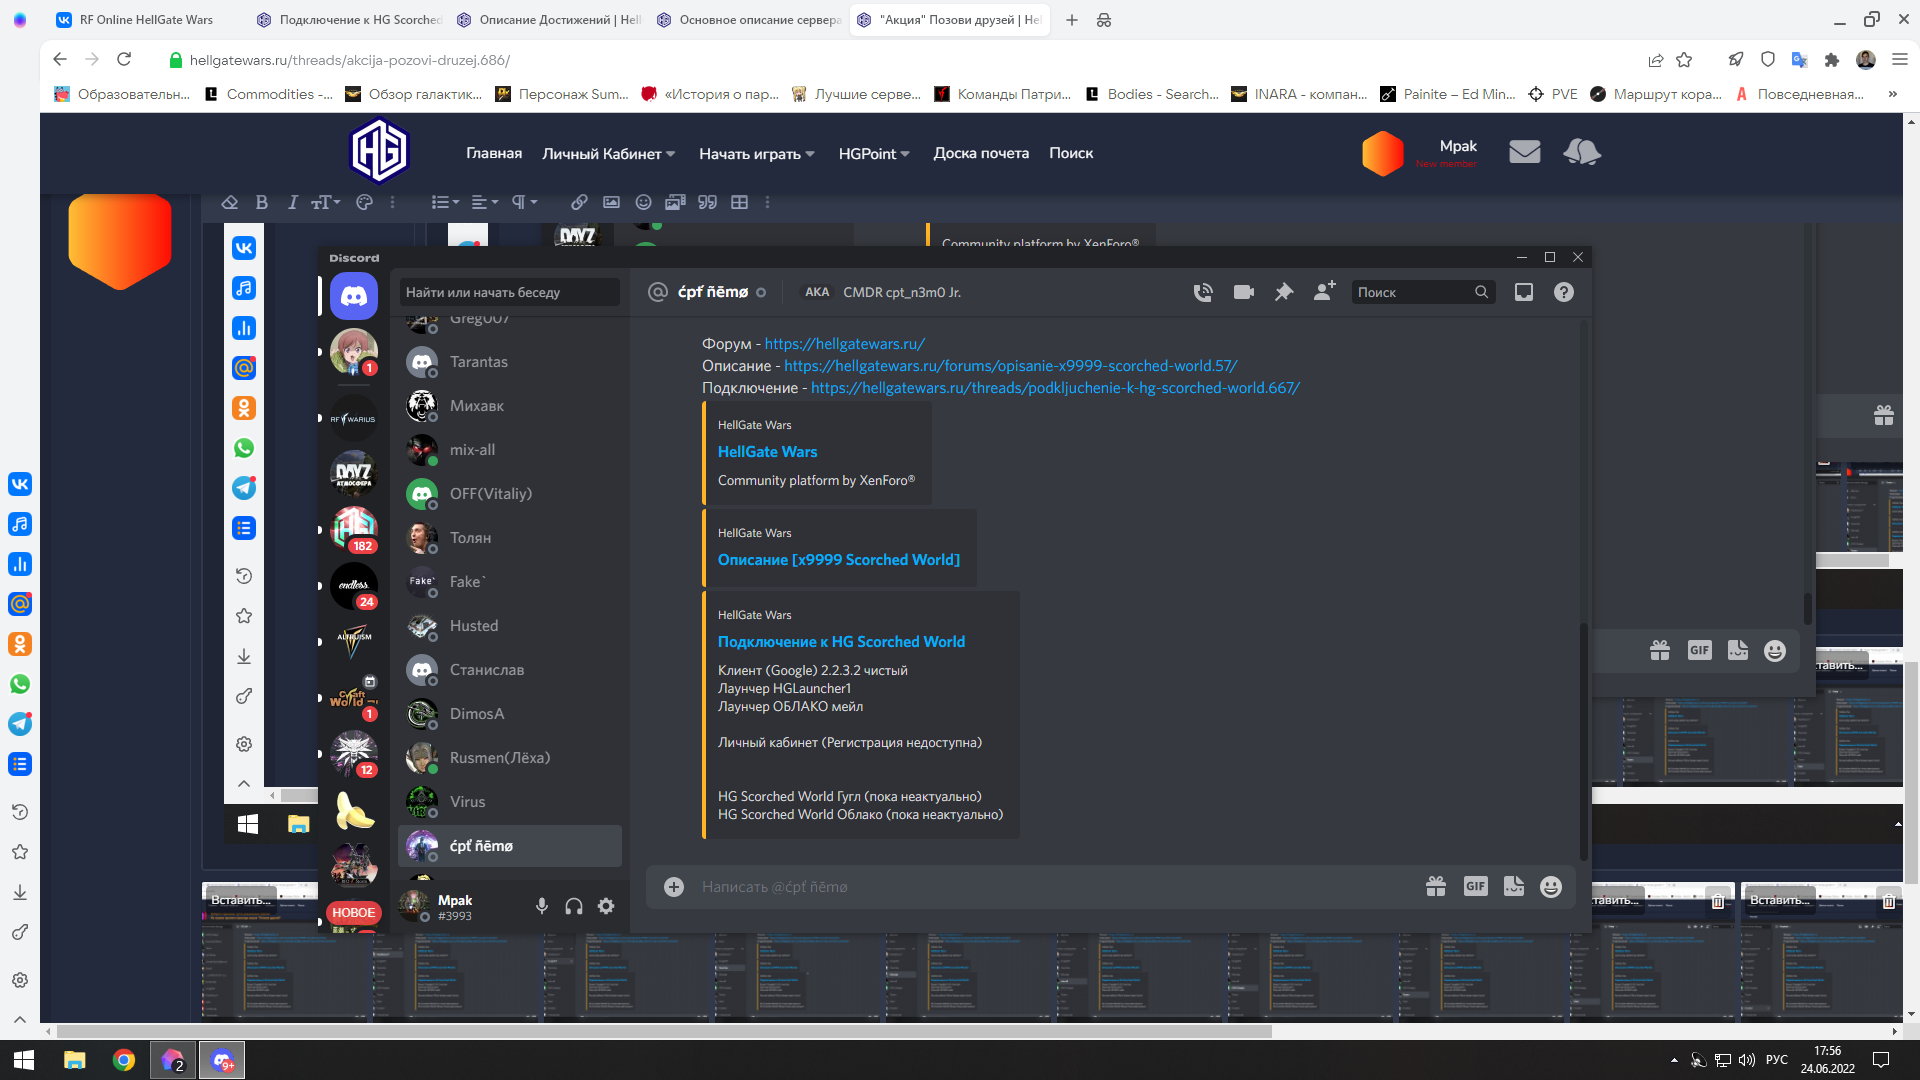This screenshot has width=1920, height=1080.
Task: Insert an image via editor toolbar
Action: 611,202
